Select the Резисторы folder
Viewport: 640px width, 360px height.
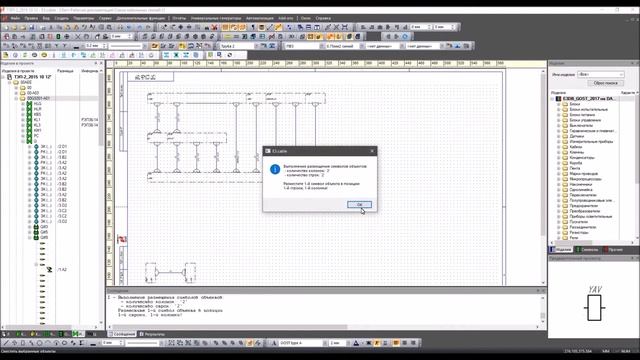tap(579, 232)
